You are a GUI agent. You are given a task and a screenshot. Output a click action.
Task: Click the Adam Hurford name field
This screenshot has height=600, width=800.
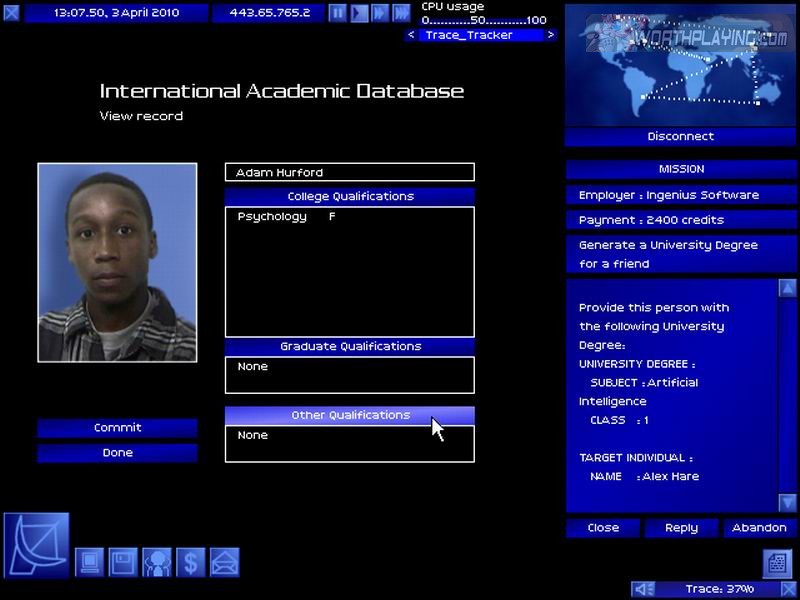click(x=350, y=172)
